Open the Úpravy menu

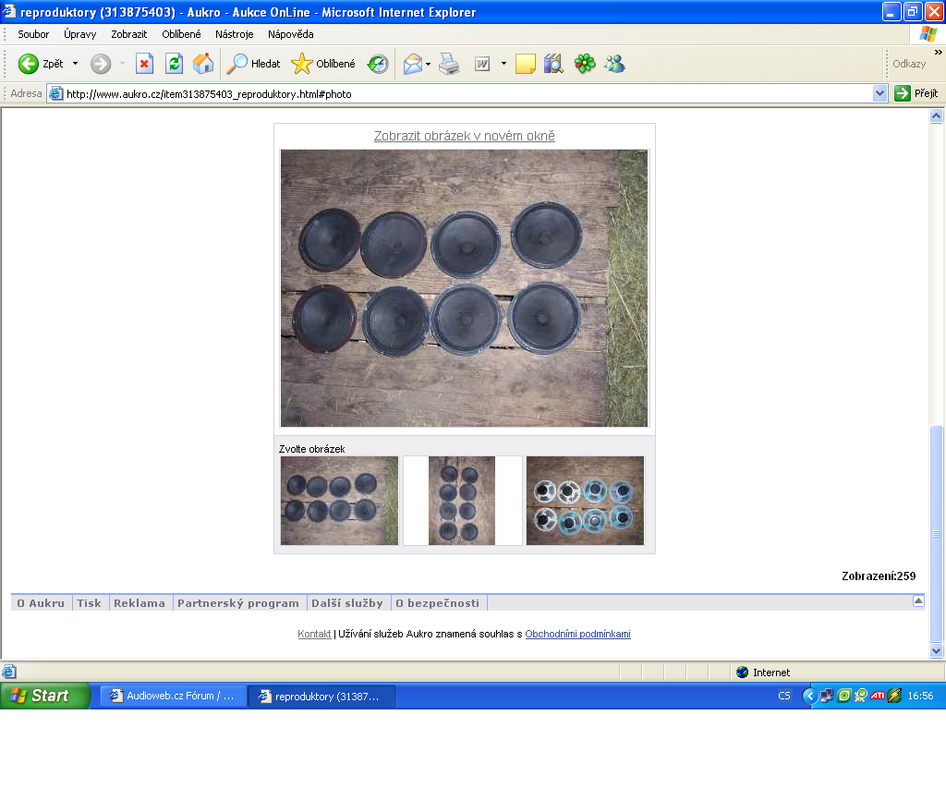(80, 34)
